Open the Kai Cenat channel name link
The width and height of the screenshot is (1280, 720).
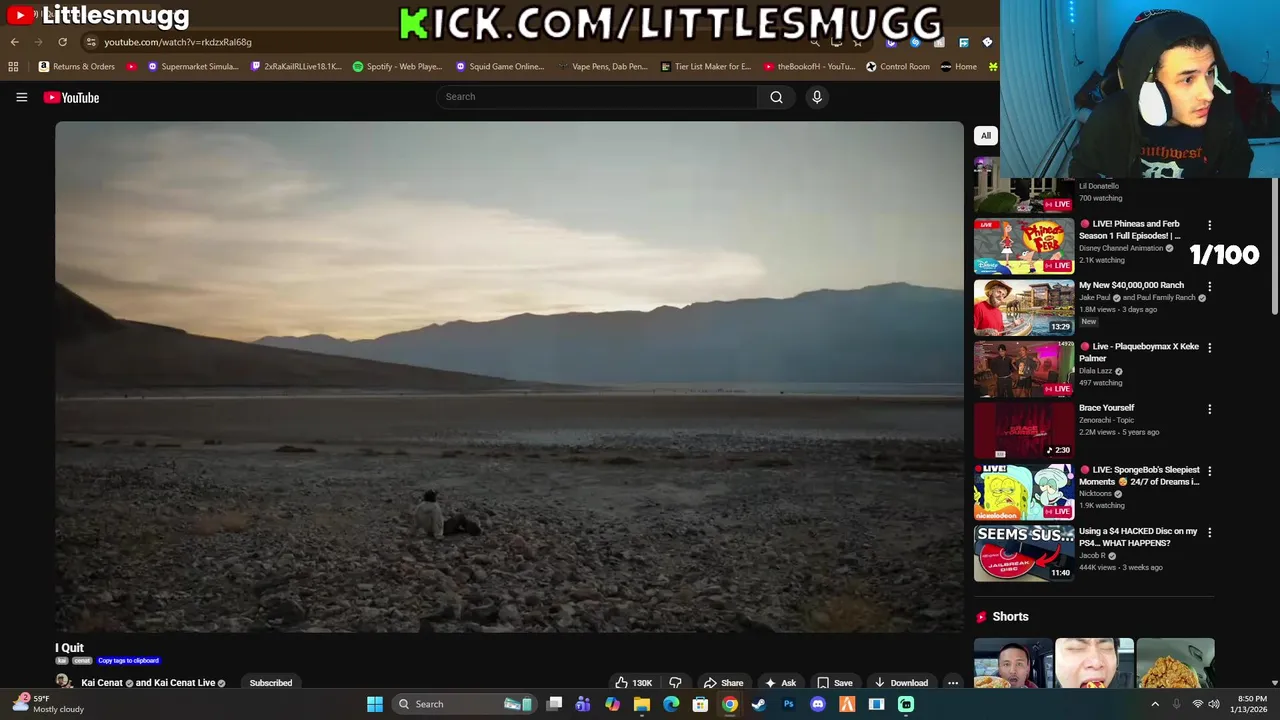pos(102,683)
